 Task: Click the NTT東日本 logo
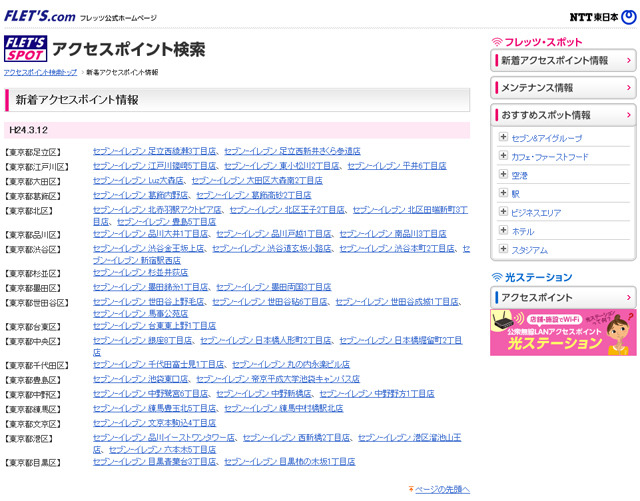tap(603, 17)
